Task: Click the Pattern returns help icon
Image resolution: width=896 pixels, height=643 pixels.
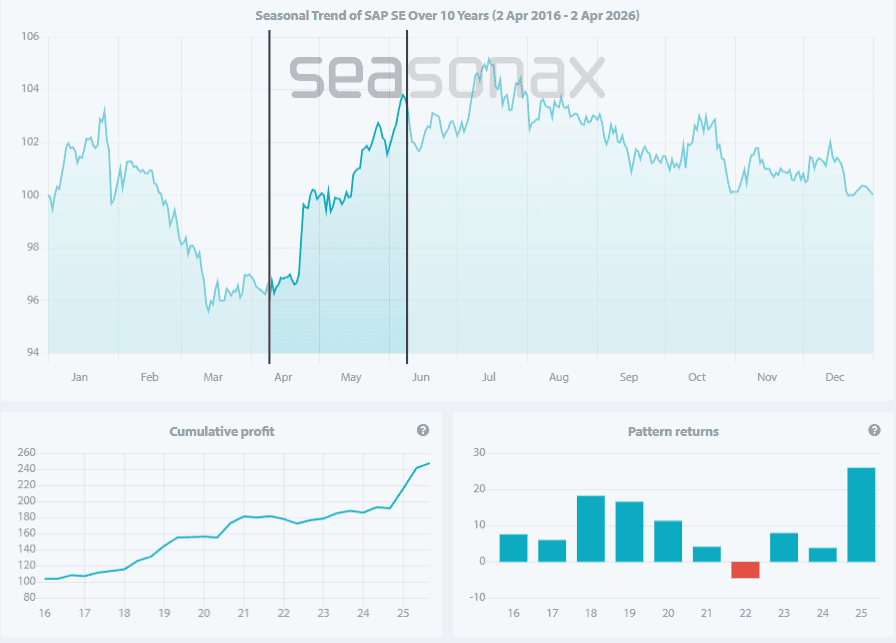Action: pyautogui.click(x=875, y=430)
